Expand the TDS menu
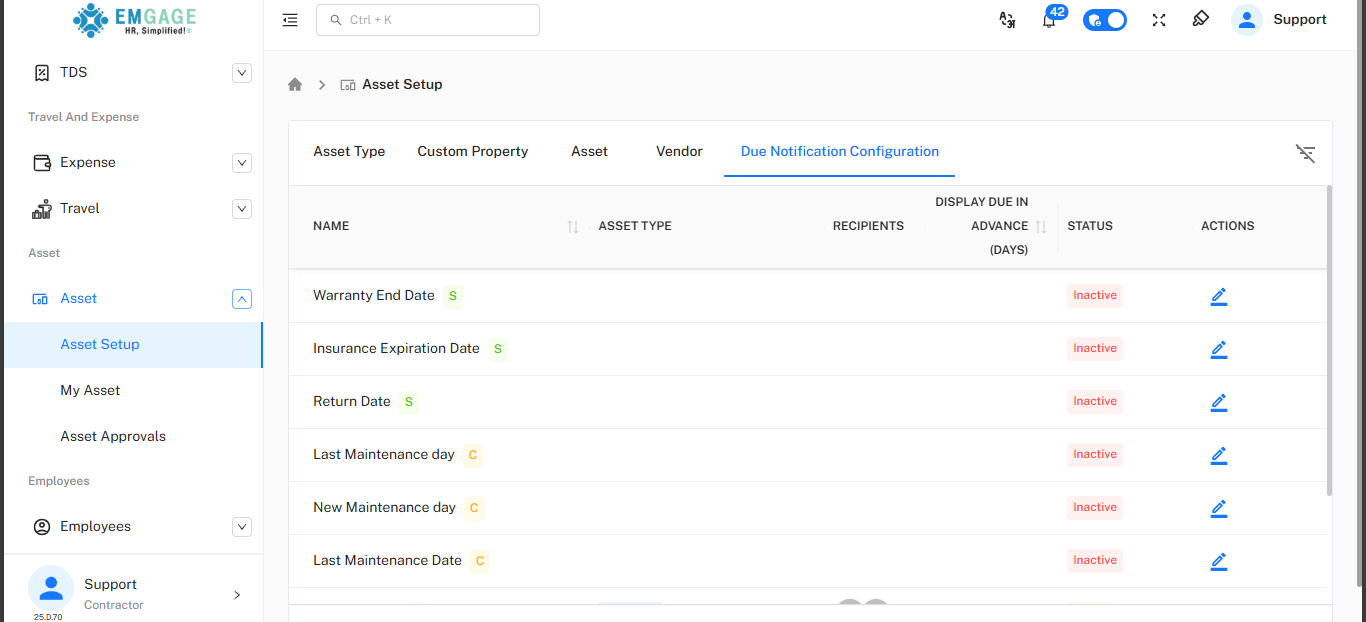Image resolution: width=1366 pixels, height=622 pixels. (x=241, y=73)
